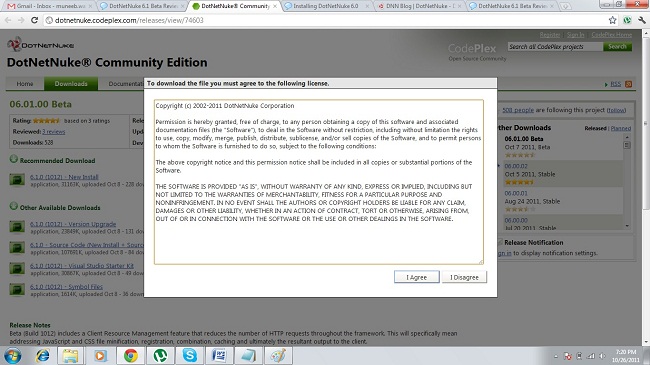Open 6.1.0 Source Code link
650x365 pixels.
click(x=87, y=245)
